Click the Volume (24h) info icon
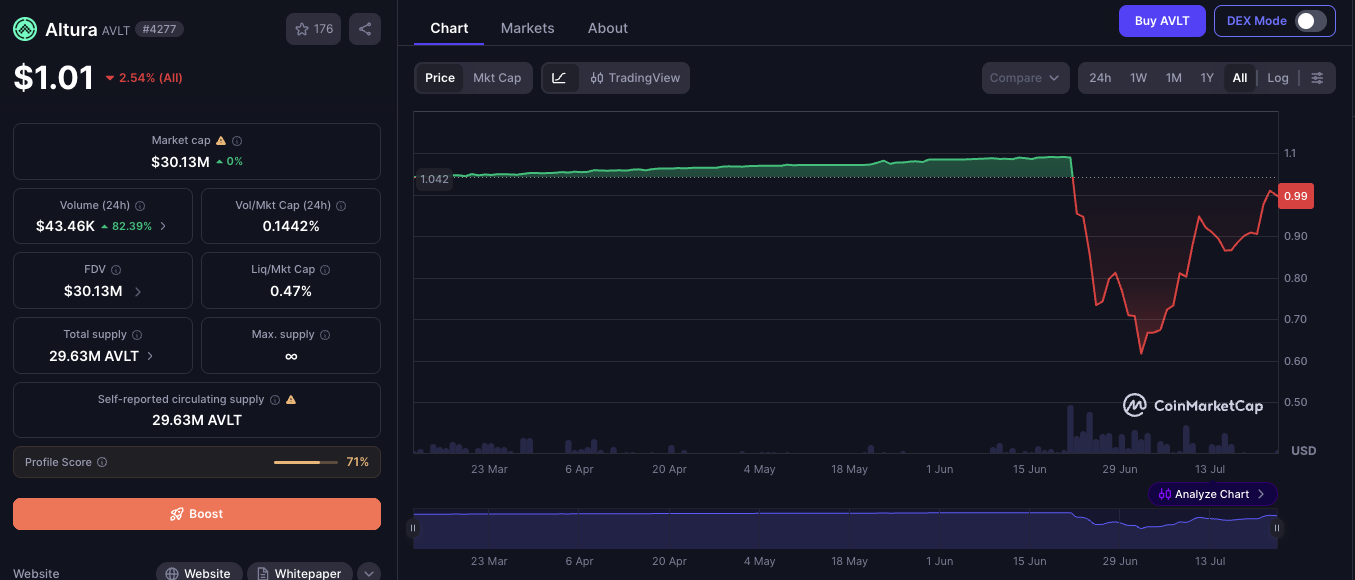 point(140,206)
